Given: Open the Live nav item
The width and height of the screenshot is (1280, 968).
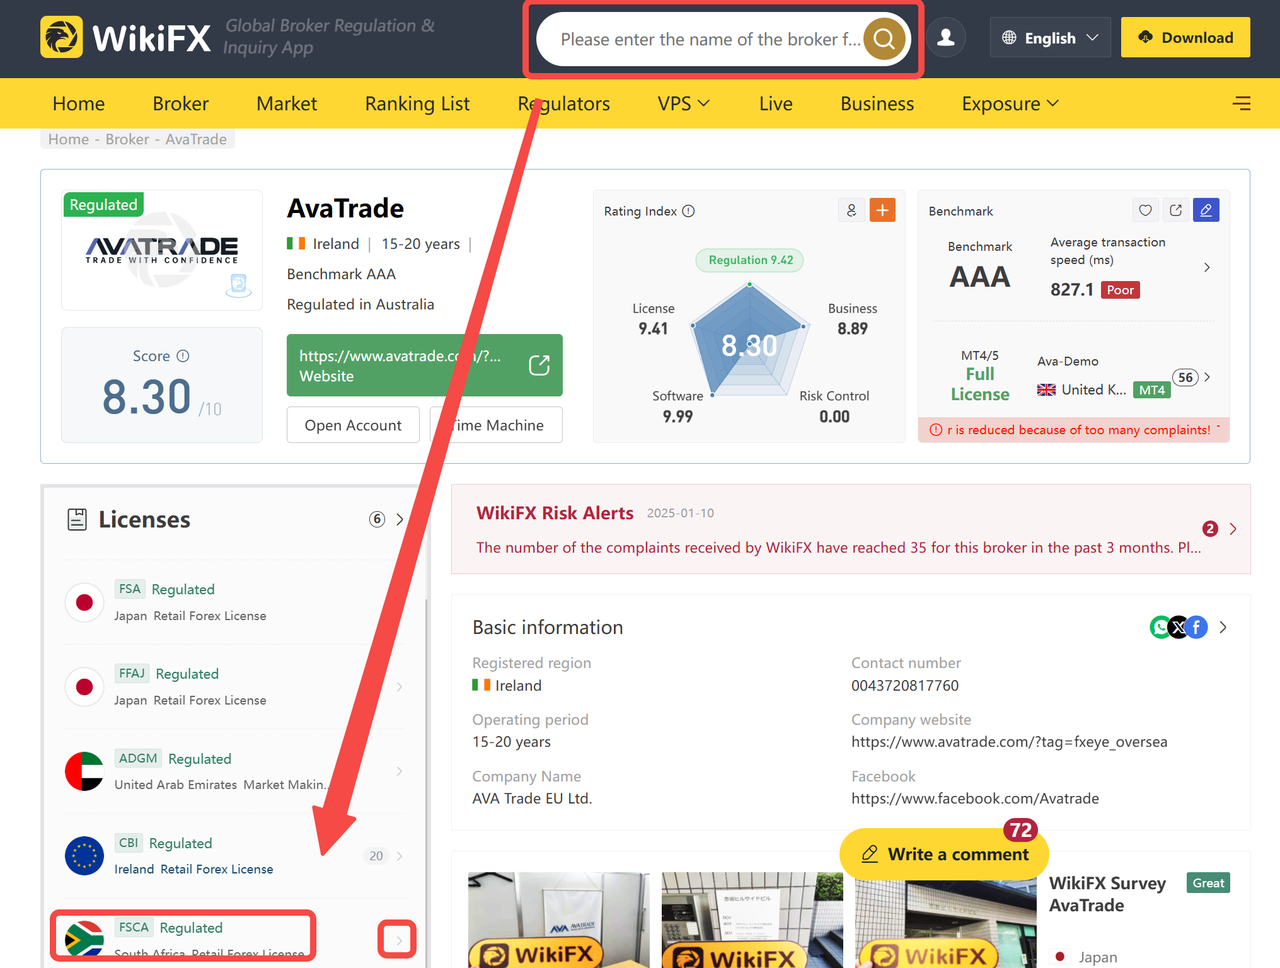Looking at the screenshot, I should 776,103.
